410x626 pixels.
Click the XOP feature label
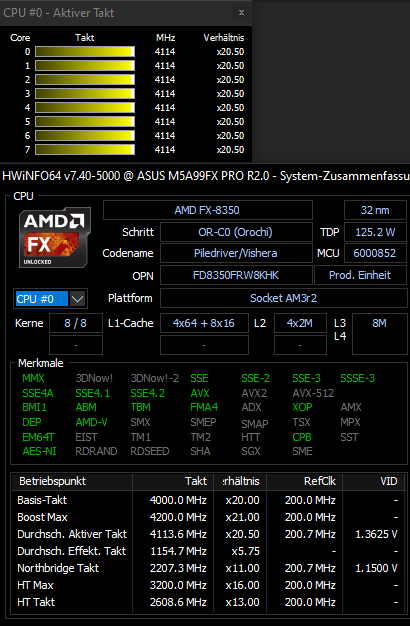(x=302, y=407)
